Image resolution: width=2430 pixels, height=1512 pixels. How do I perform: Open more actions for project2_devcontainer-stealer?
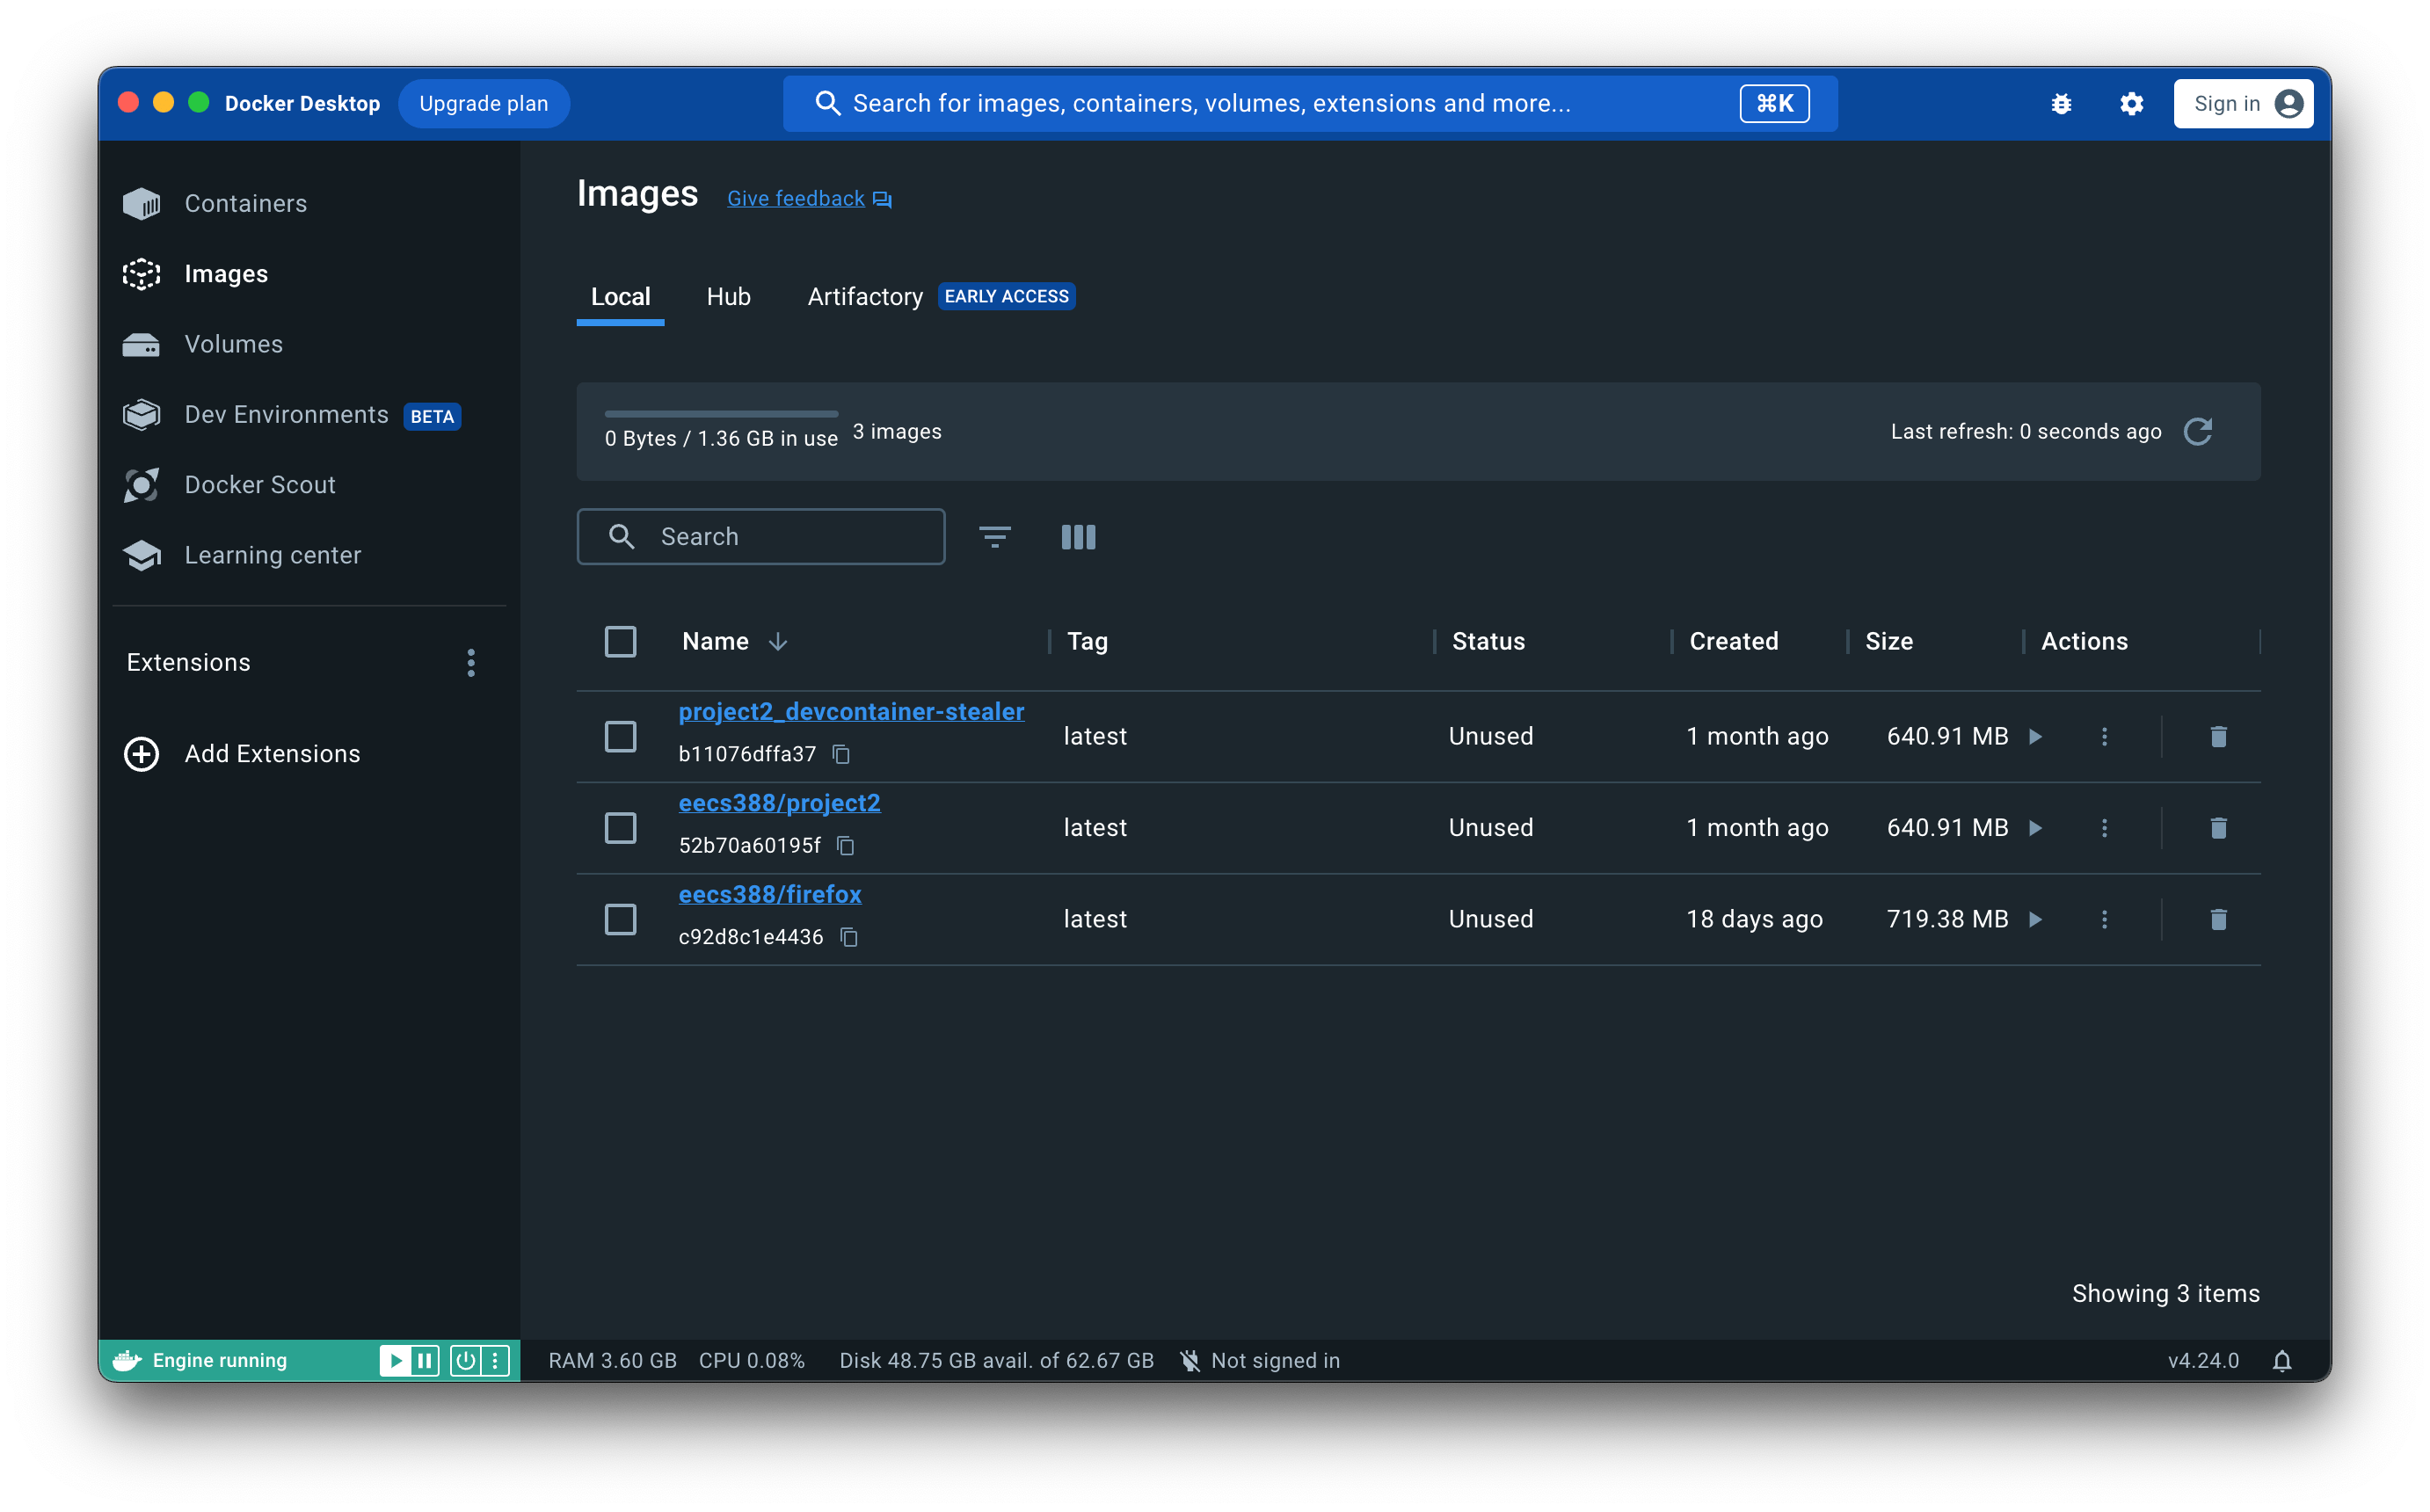point(2104,737)
